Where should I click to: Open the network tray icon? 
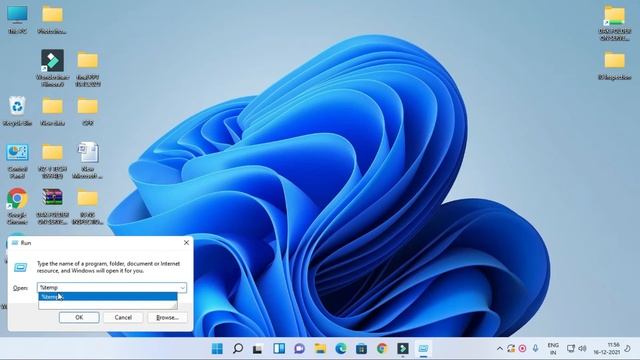click(571, 349)
